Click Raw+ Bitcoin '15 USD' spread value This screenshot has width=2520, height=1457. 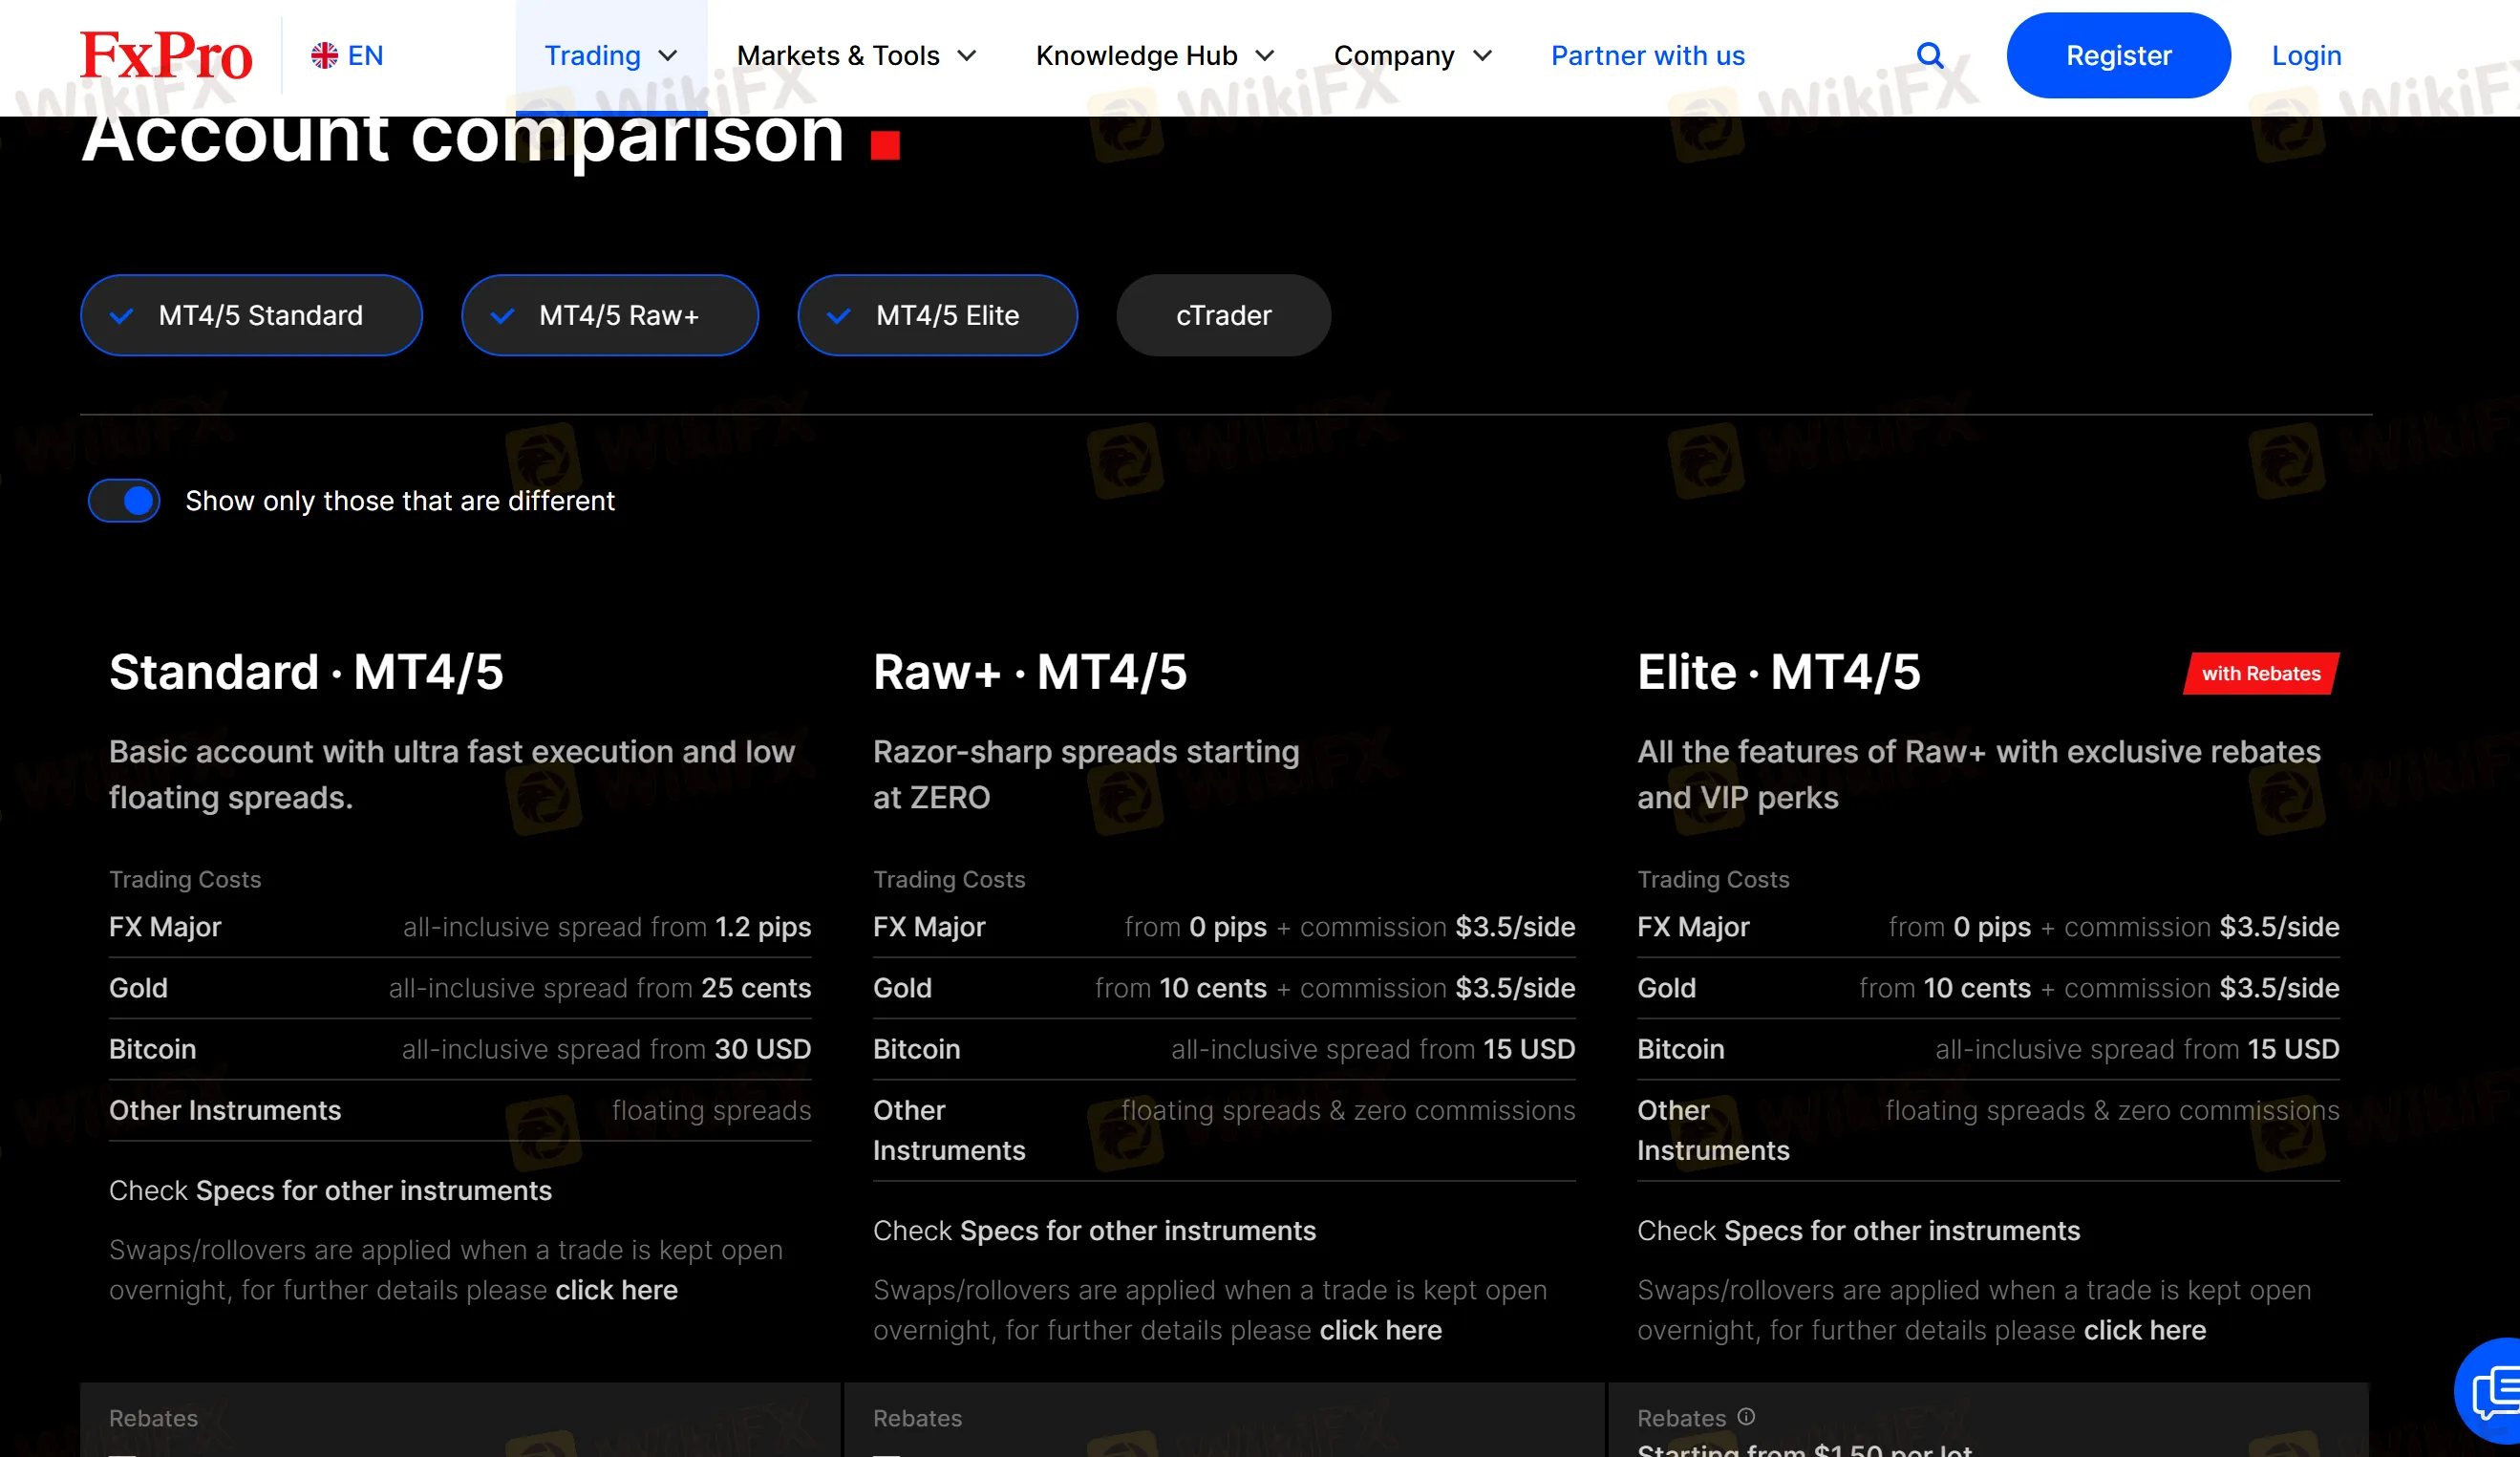[1529, 1049]
